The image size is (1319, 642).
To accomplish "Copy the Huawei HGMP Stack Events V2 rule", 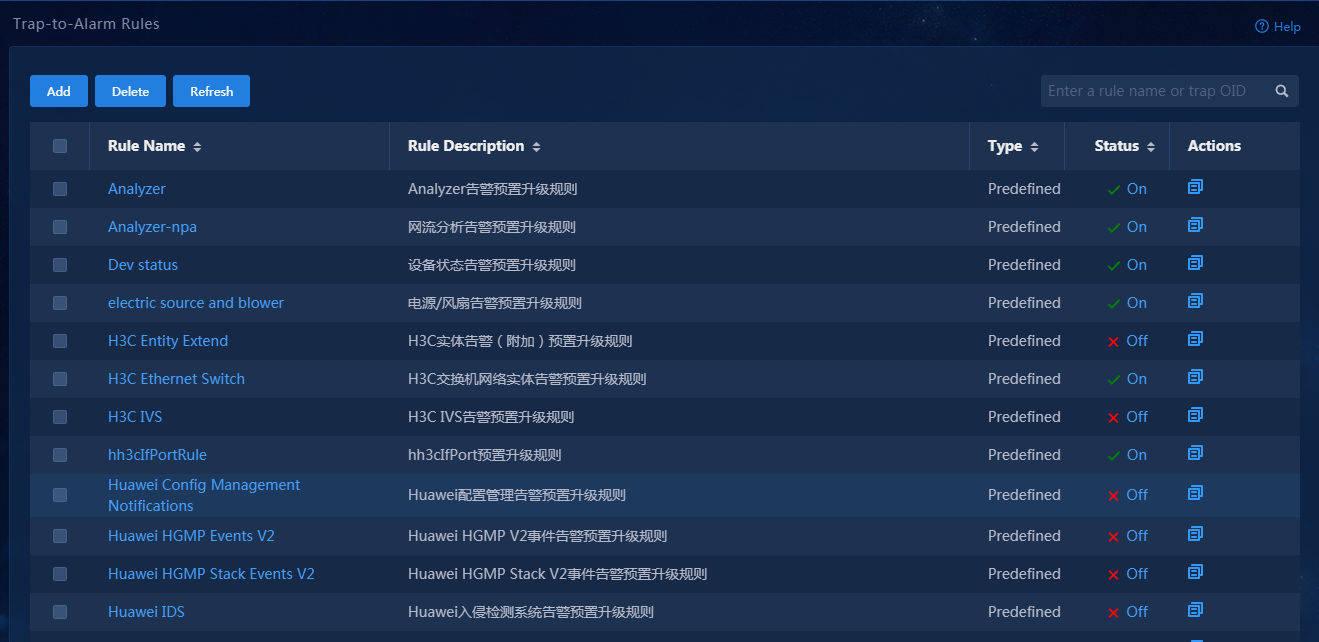I will tap(1195, 572).
